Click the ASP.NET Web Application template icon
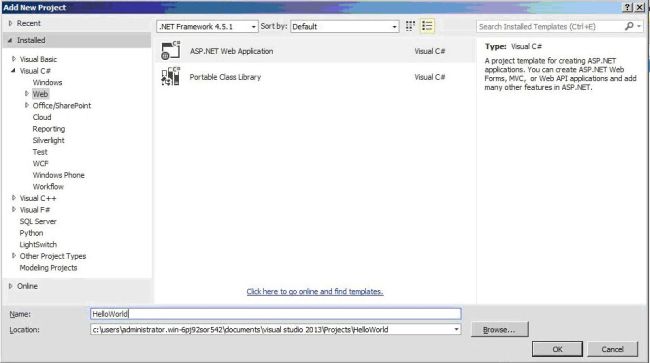 coord(171,51)
